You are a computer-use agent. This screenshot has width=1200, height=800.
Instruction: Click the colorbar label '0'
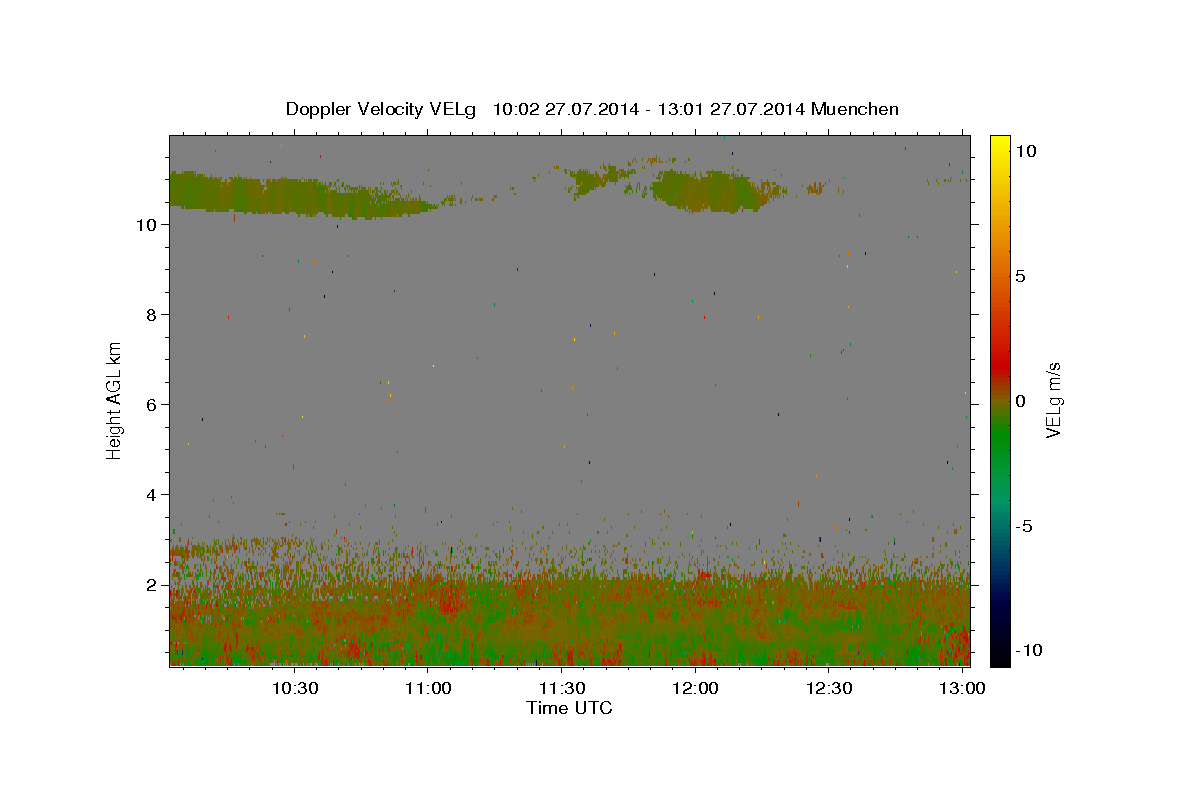click(1020, 401)
